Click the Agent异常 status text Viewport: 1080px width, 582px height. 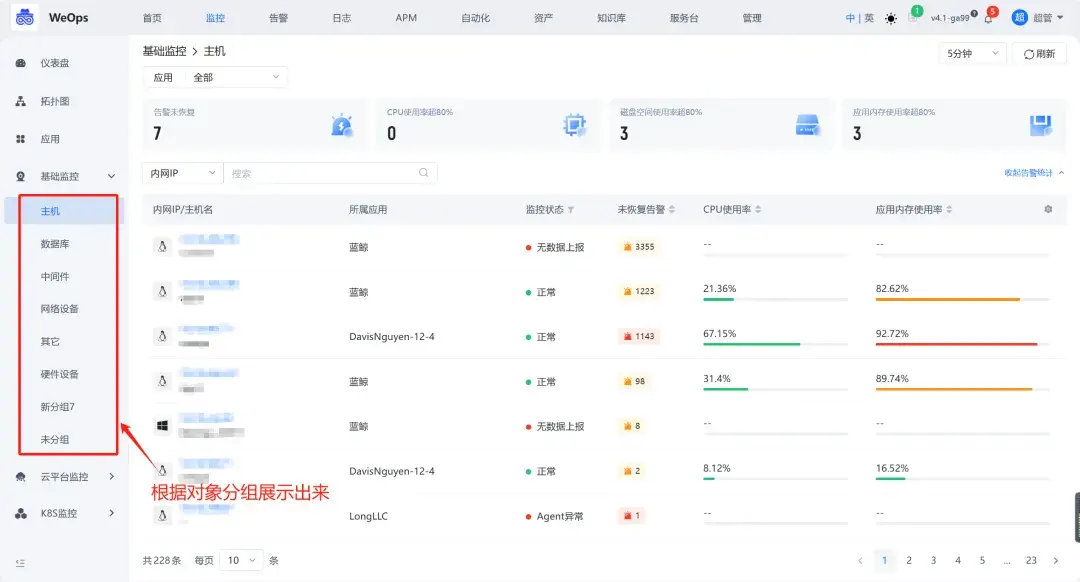(560, 516)
